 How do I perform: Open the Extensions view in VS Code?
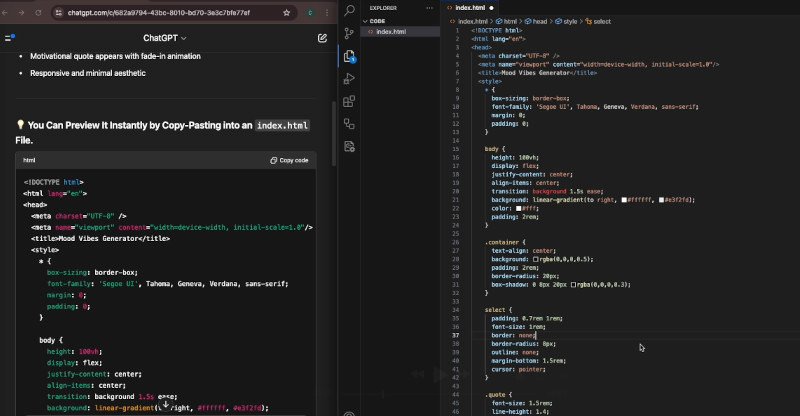pyautogui.click(x=349, y=101)
